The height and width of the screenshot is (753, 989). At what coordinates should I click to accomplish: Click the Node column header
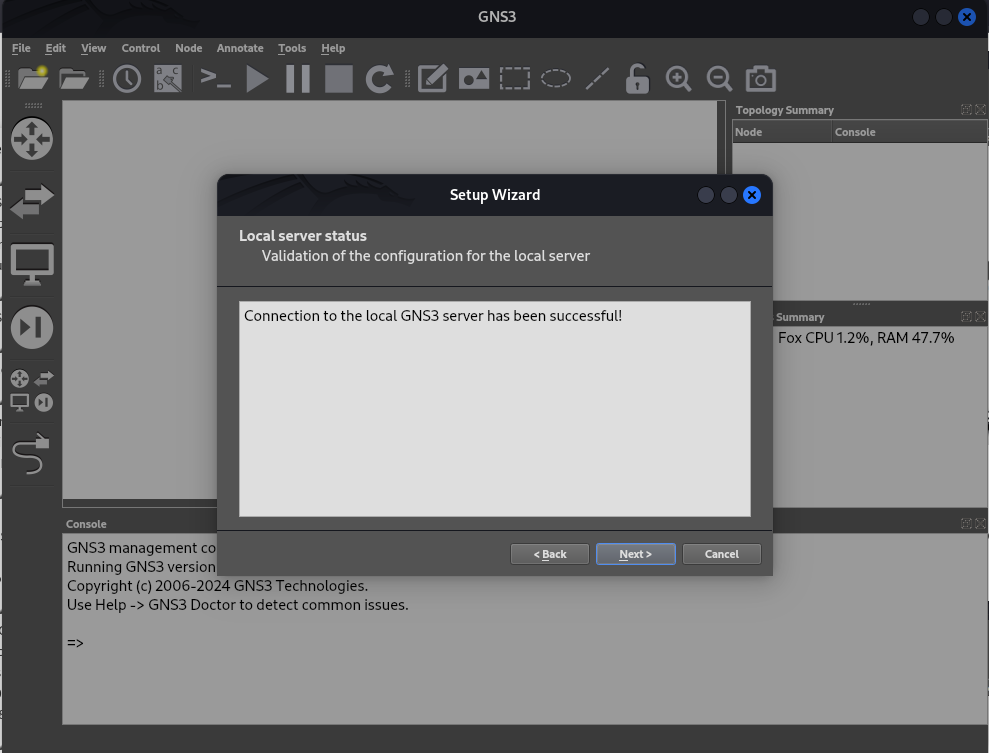pyautogui.click(x=781, y=132)
